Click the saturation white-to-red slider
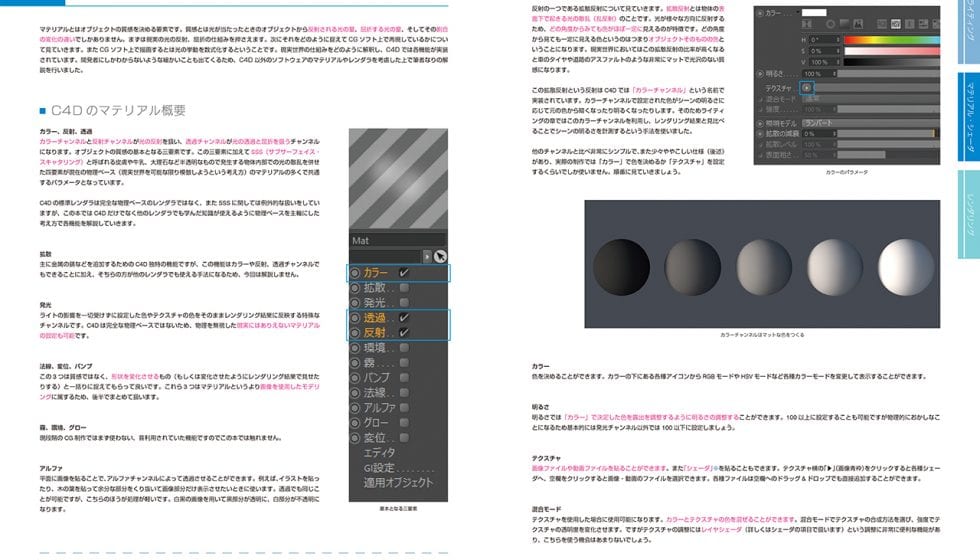This screenshot has height=560, width=980. coord(892,51)
